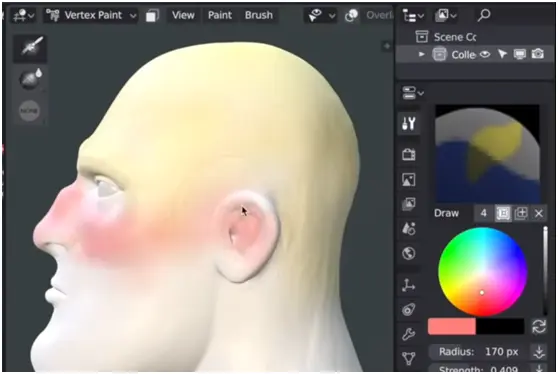Unlink the Draw brush

[x=539, y=213]
